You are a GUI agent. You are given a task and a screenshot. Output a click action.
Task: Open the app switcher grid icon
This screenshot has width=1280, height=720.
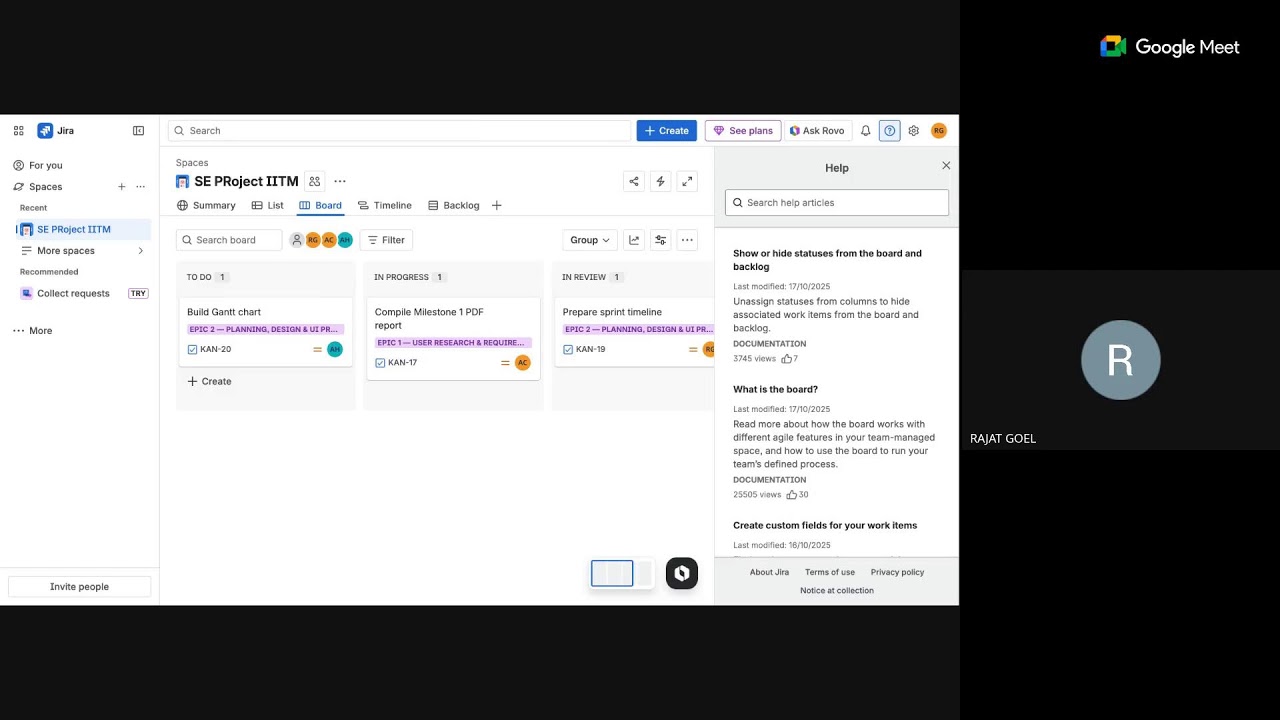[x=18, y=131]
